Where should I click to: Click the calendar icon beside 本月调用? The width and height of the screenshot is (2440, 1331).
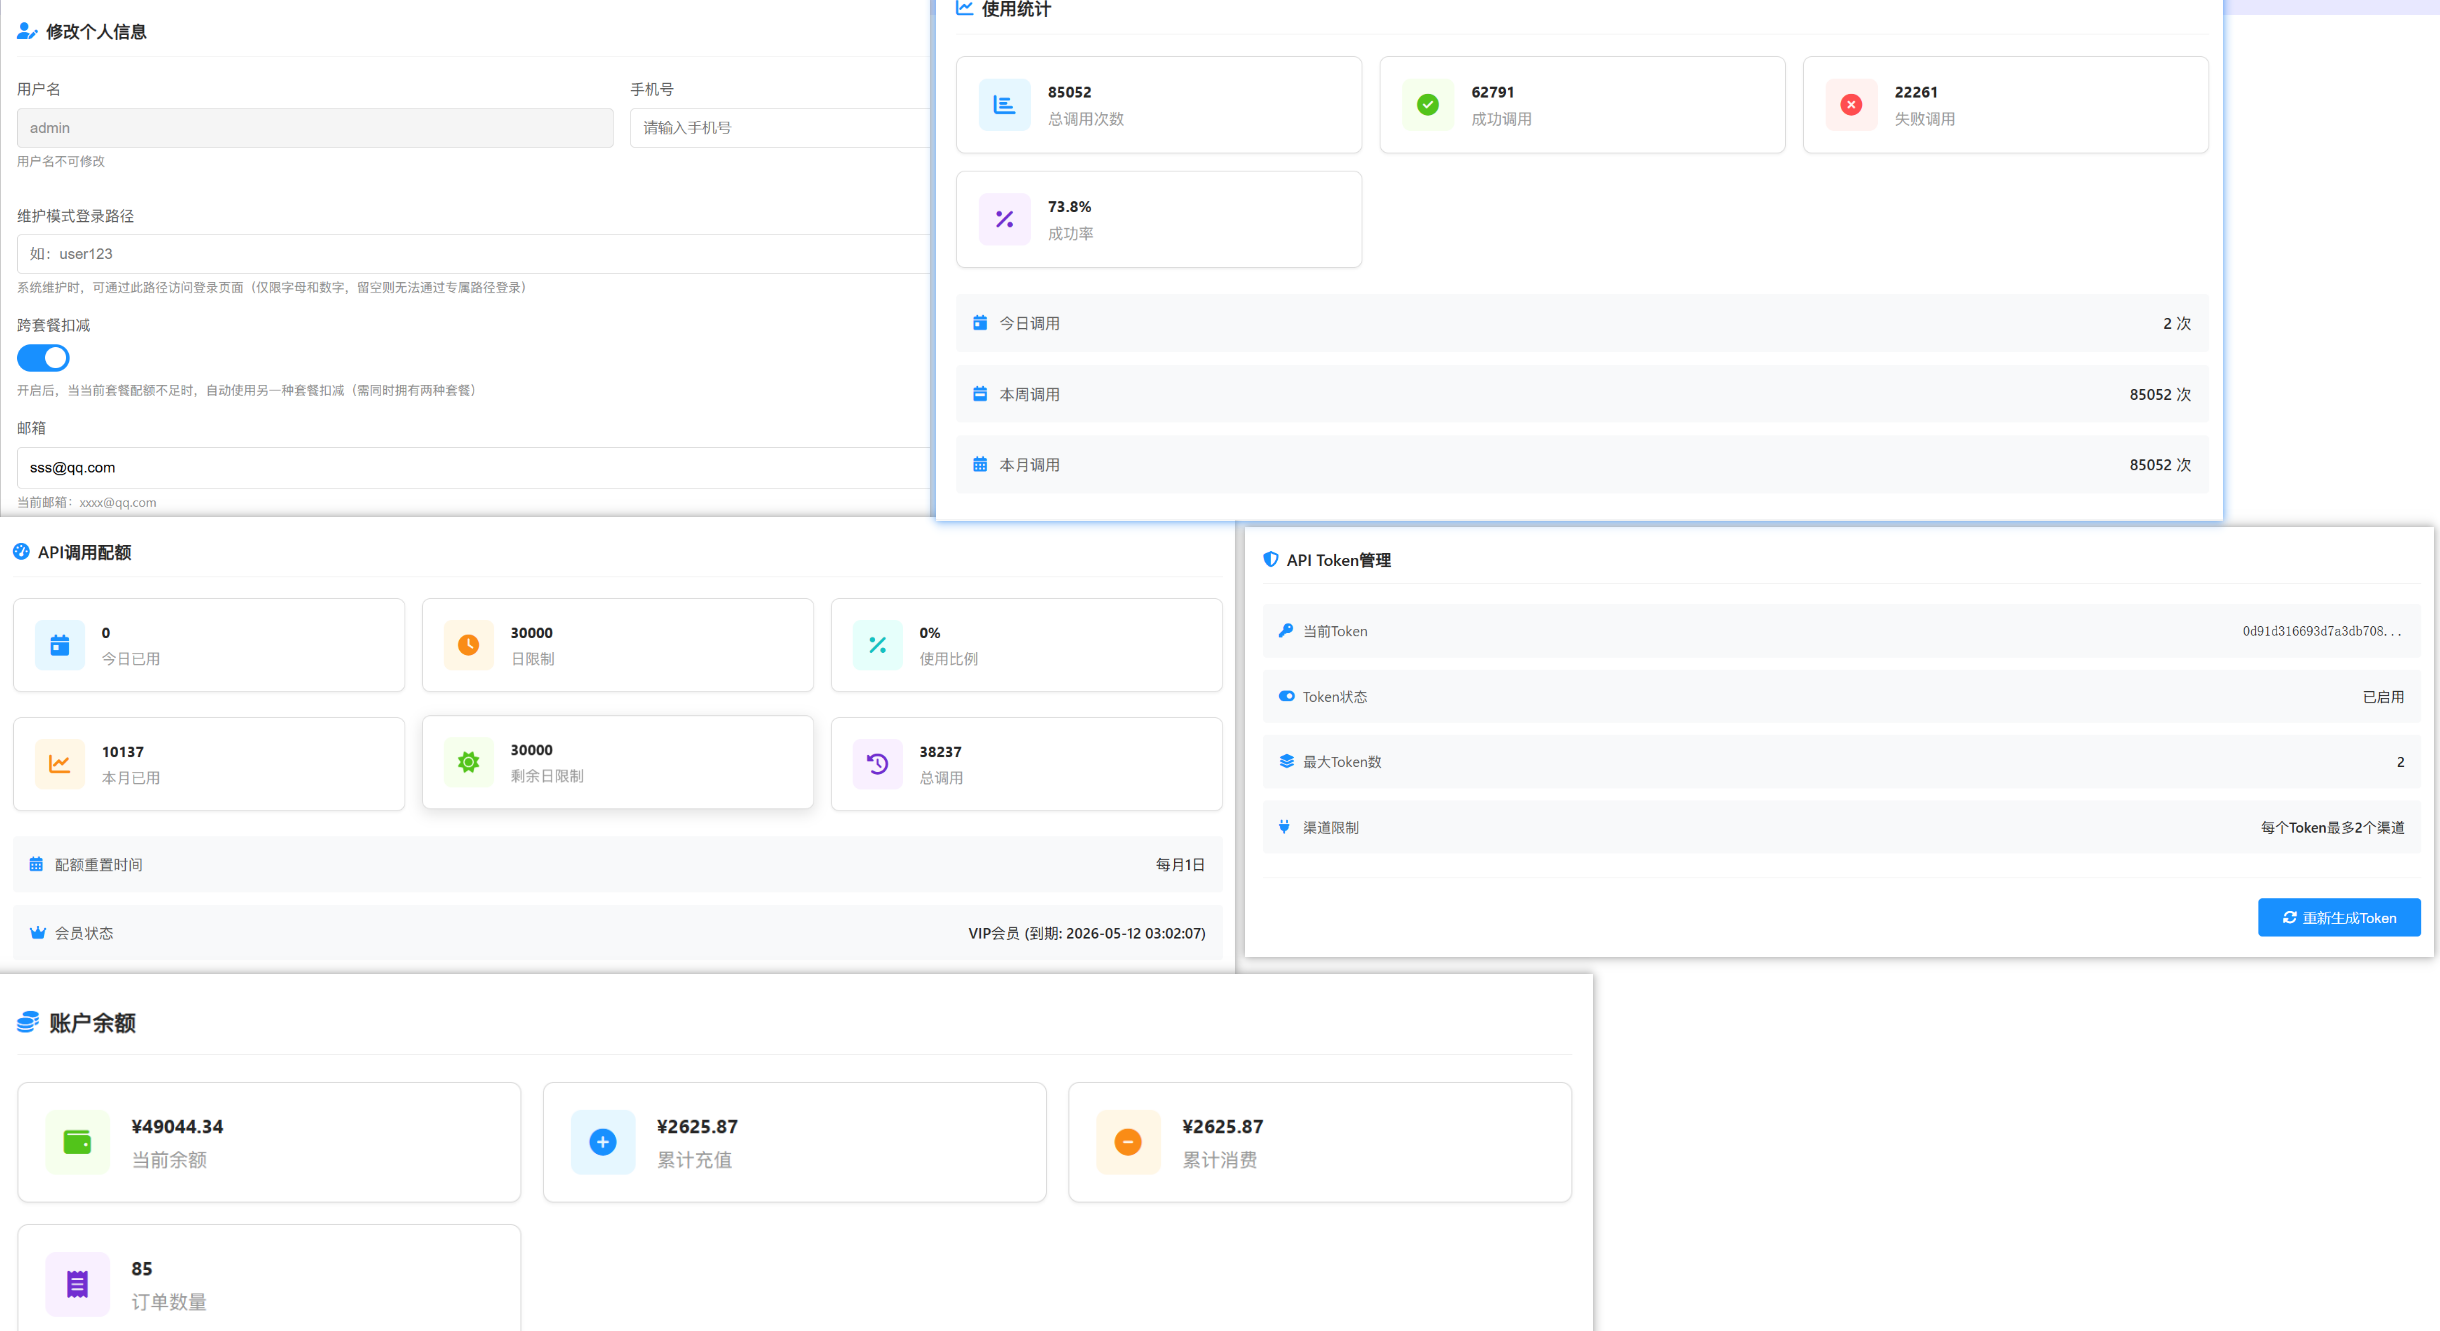click(x=980, y=464)
